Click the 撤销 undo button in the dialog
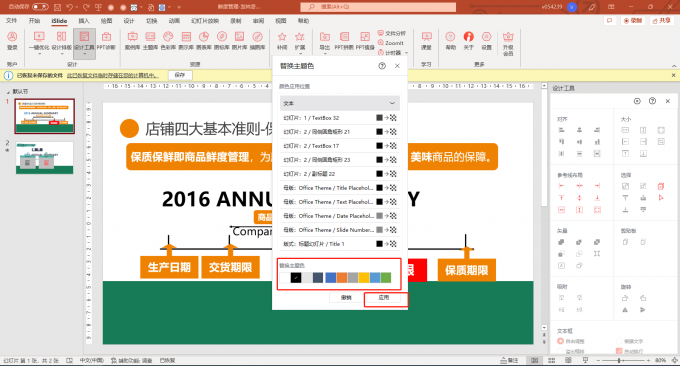 click(x=346, y=297)
